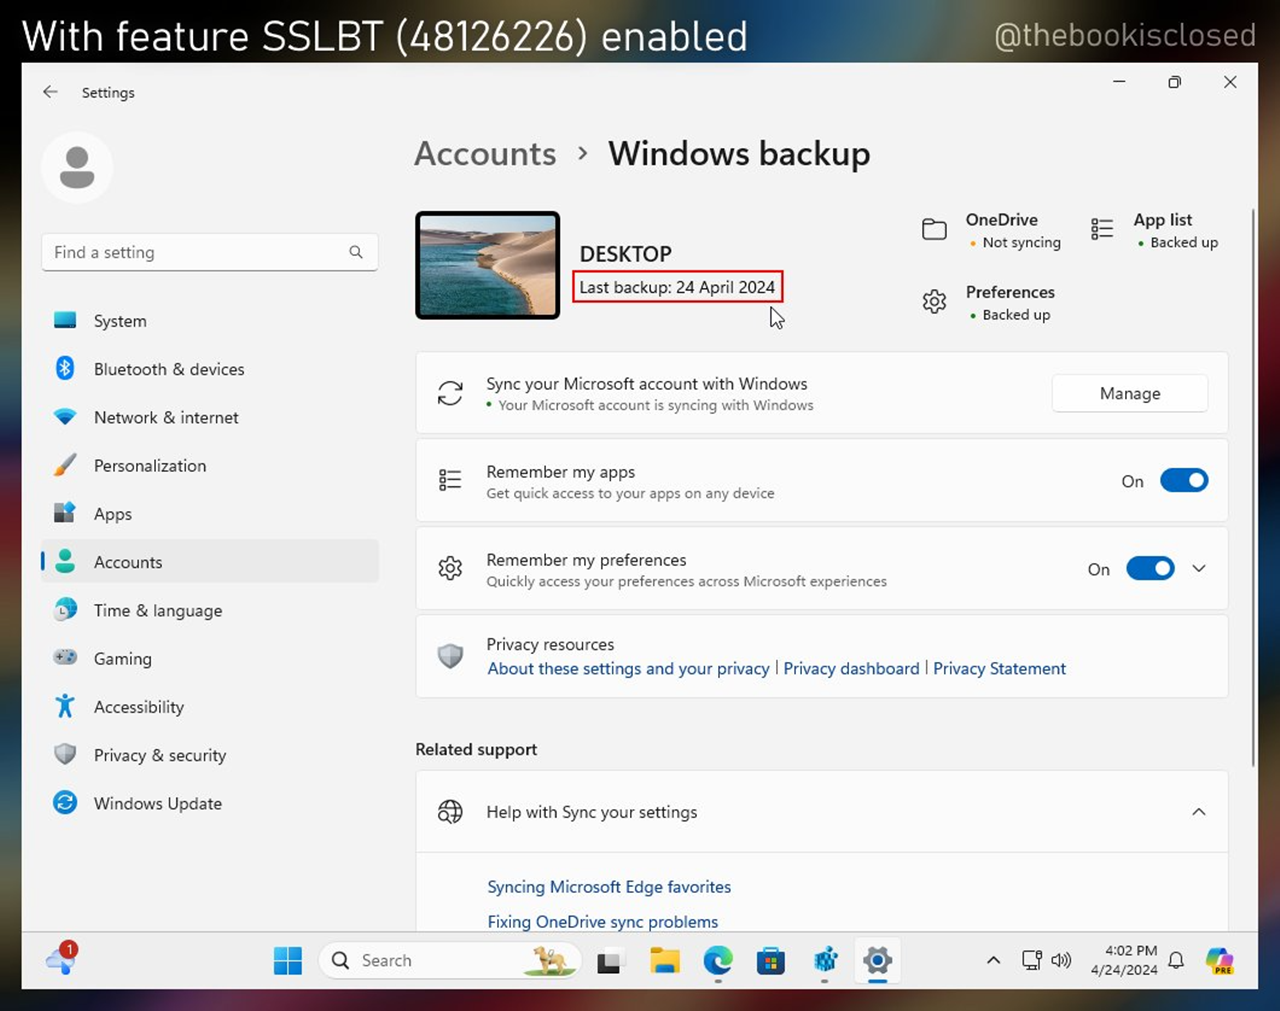Click the Remember my preferences gear icon

pyautogui.click(x=450, y=569)
